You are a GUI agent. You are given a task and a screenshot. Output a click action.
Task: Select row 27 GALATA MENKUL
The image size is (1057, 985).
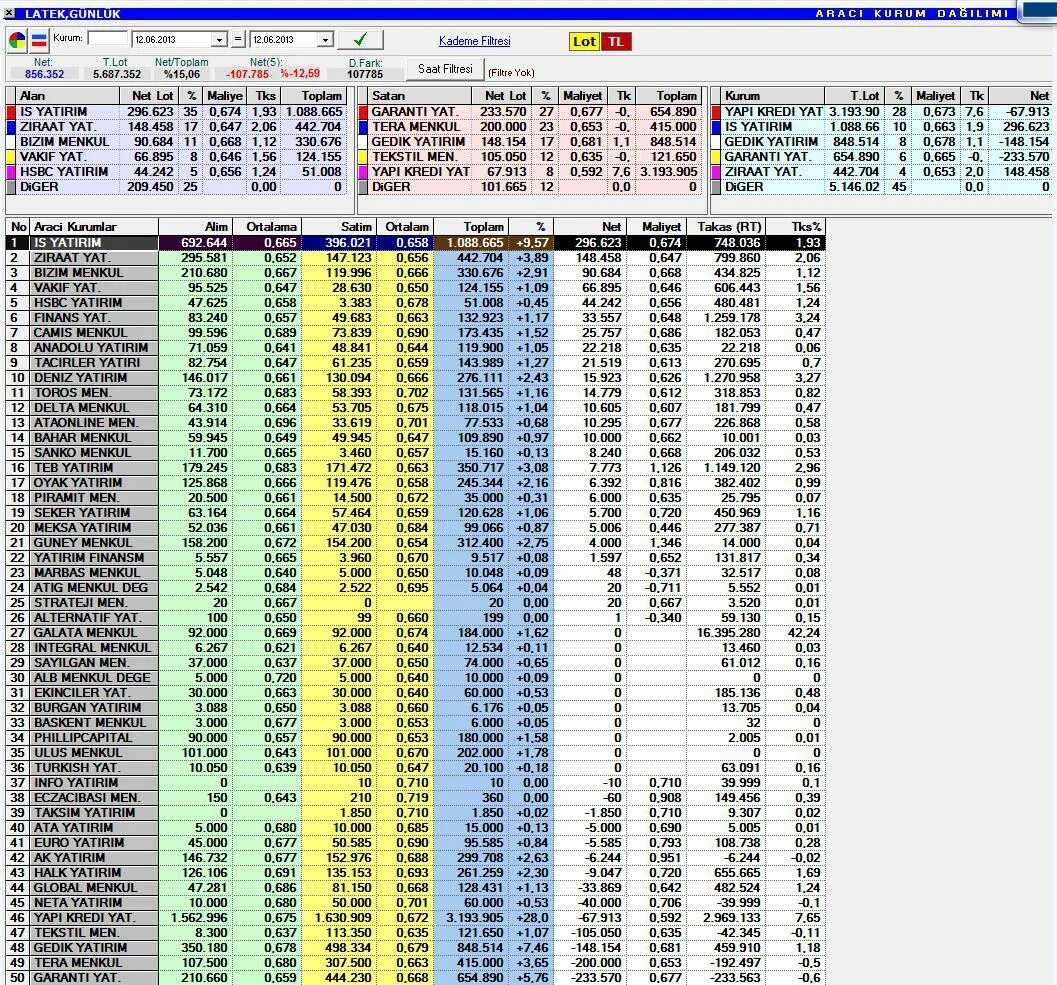point(415,632)
